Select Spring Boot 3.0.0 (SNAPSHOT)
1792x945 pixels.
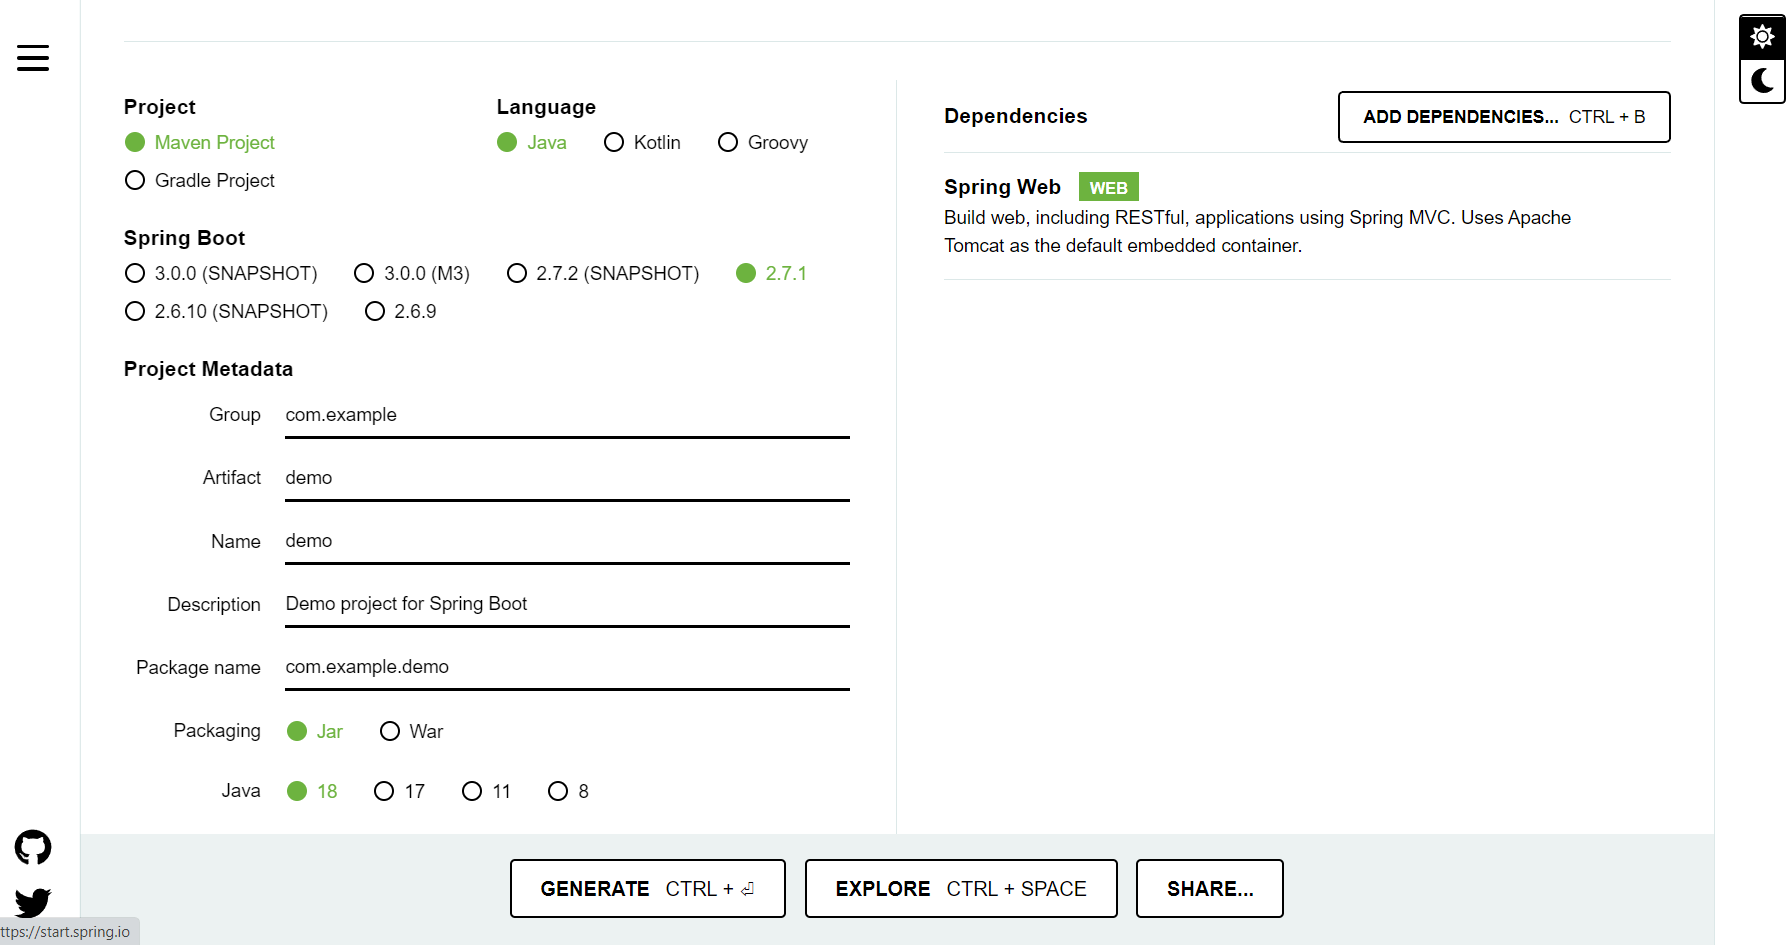[221, 273]
